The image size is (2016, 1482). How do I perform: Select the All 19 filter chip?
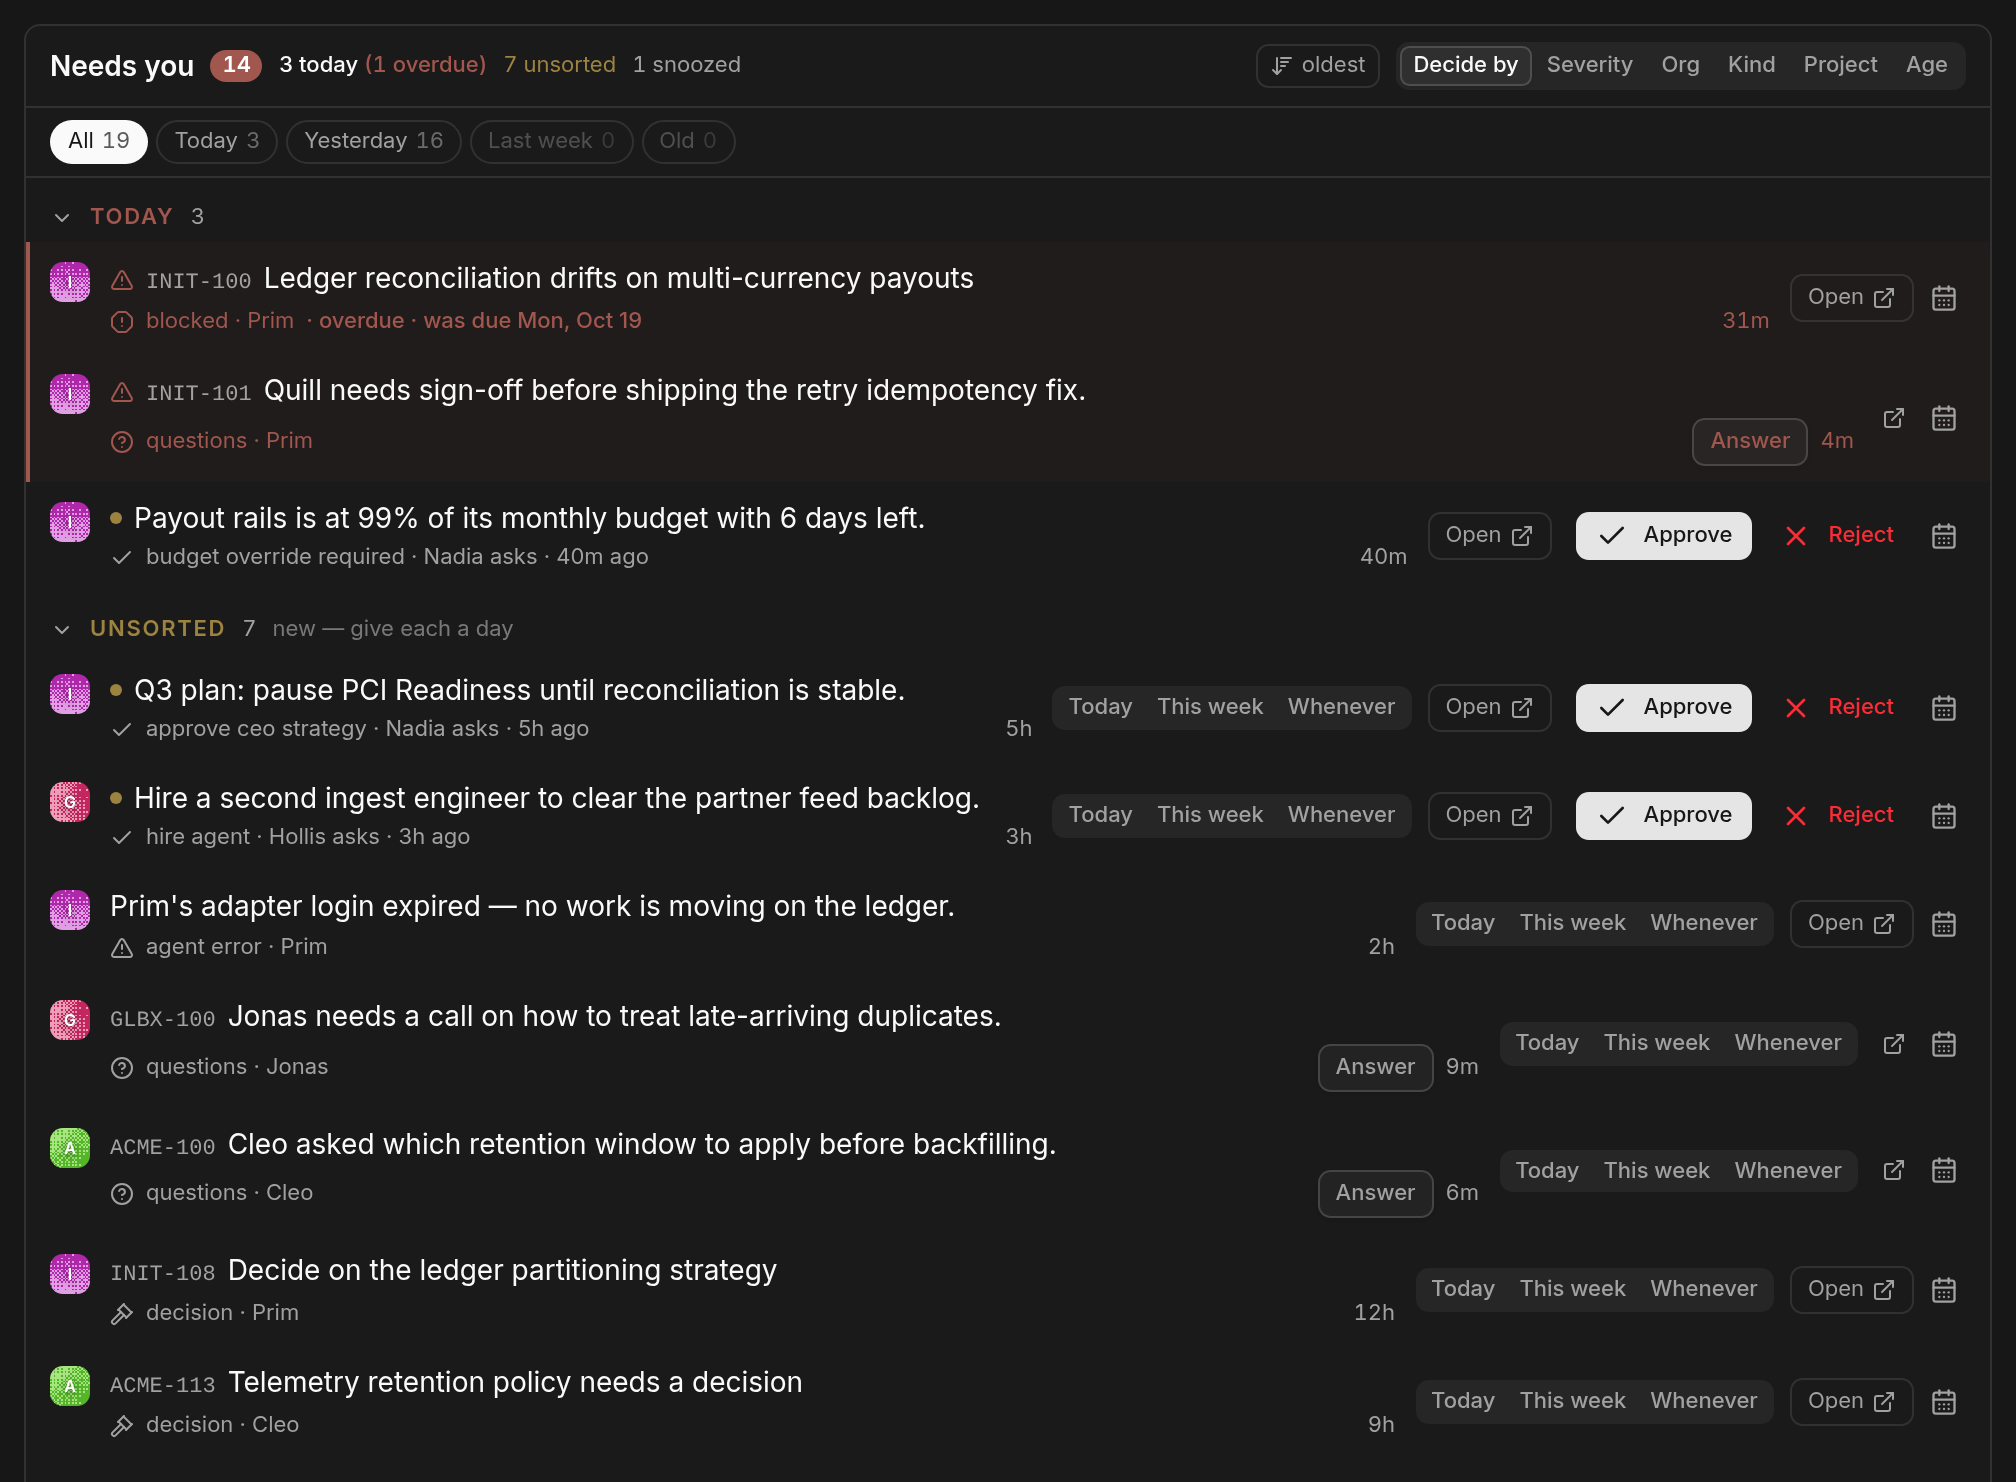tap(99, 141)
